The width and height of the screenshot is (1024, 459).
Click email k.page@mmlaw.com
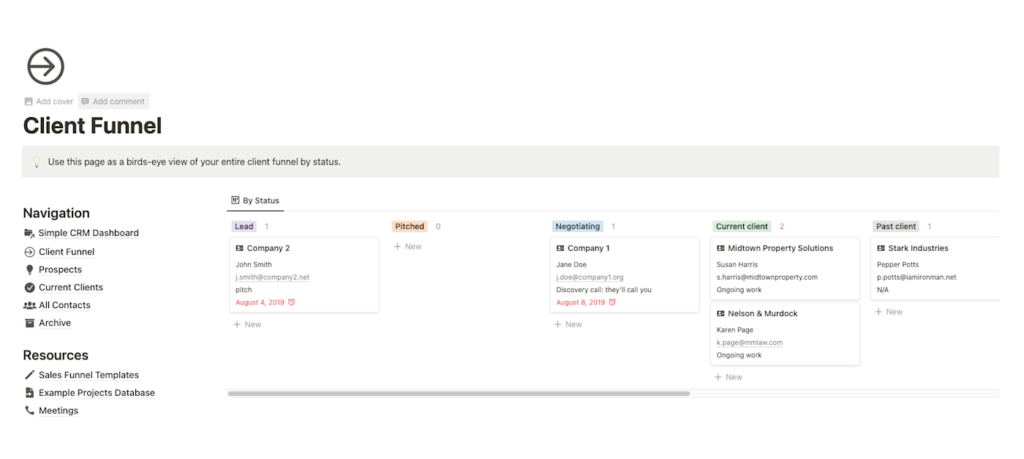pos(749,342)
